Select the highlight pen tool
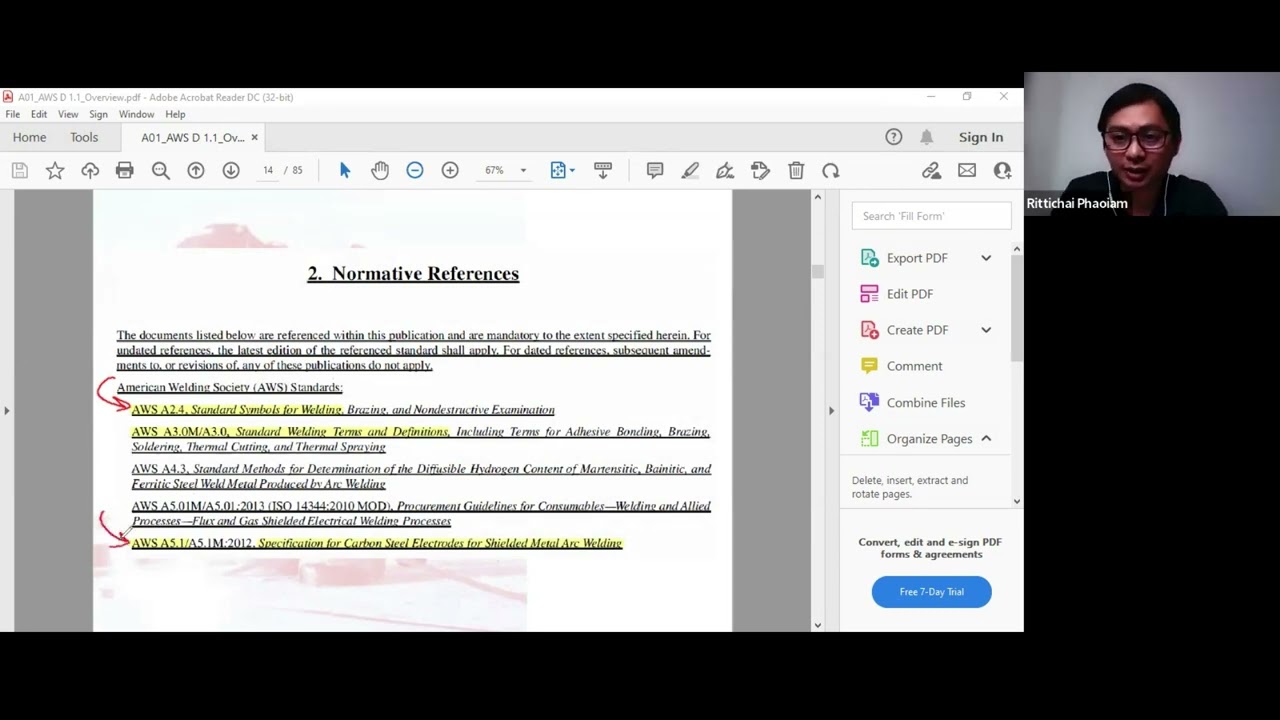Viewport: 1280px width, 720px height. pyautogui.click(x=690, y=171)
